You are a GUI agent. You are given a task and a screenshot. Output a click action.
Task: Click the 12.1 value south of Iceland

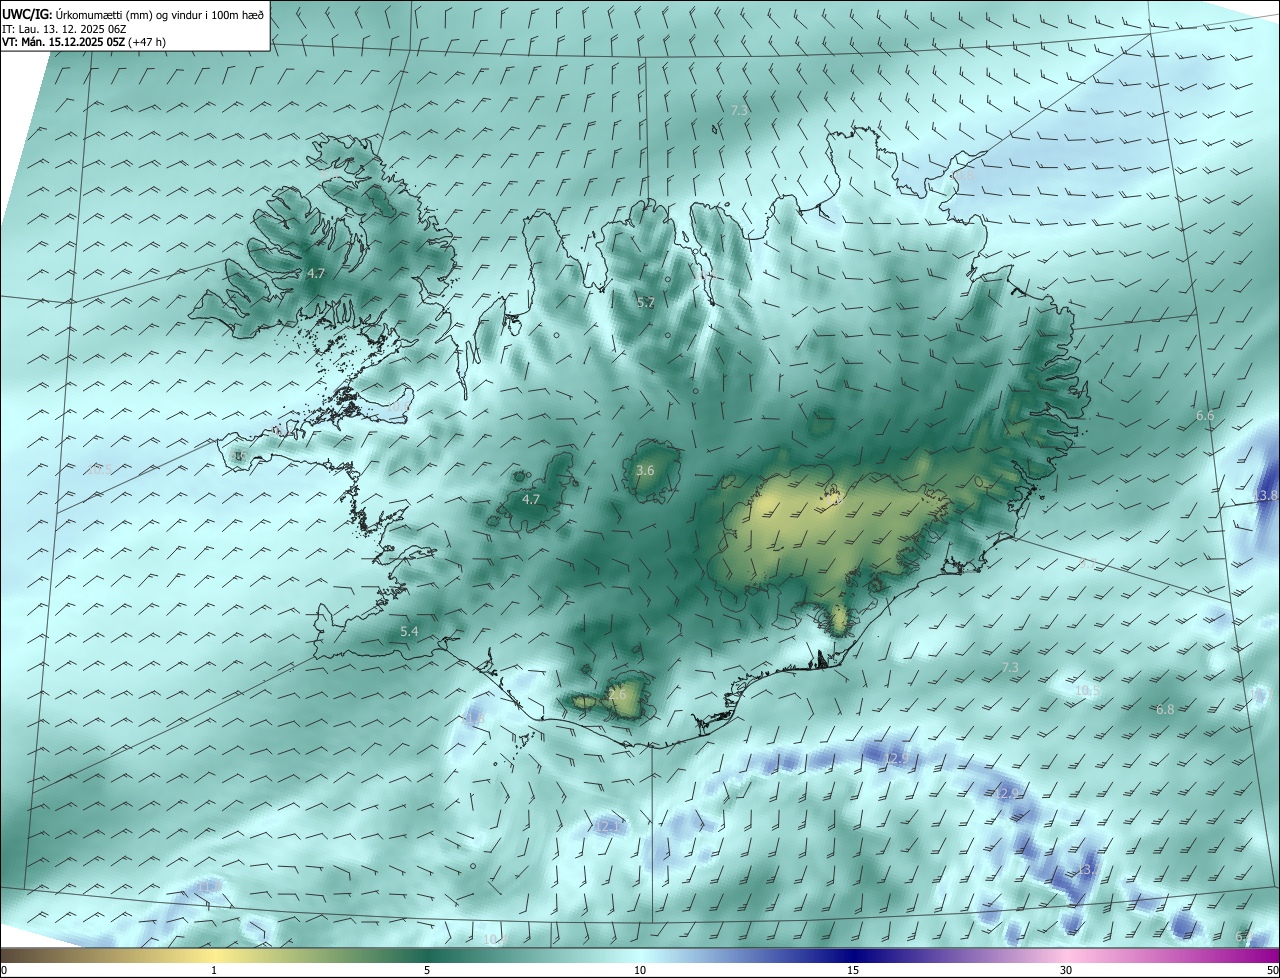(607, 827)
